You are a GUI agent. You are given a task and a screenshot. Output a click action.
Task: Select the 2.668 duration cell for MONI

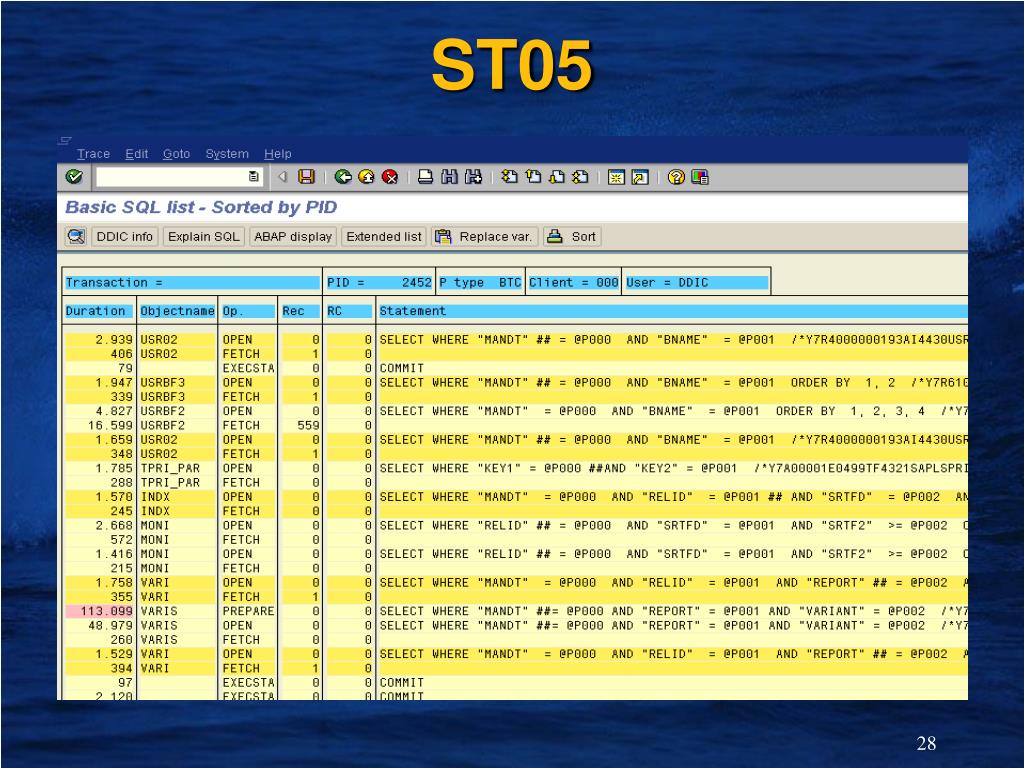tap(99, 526)
